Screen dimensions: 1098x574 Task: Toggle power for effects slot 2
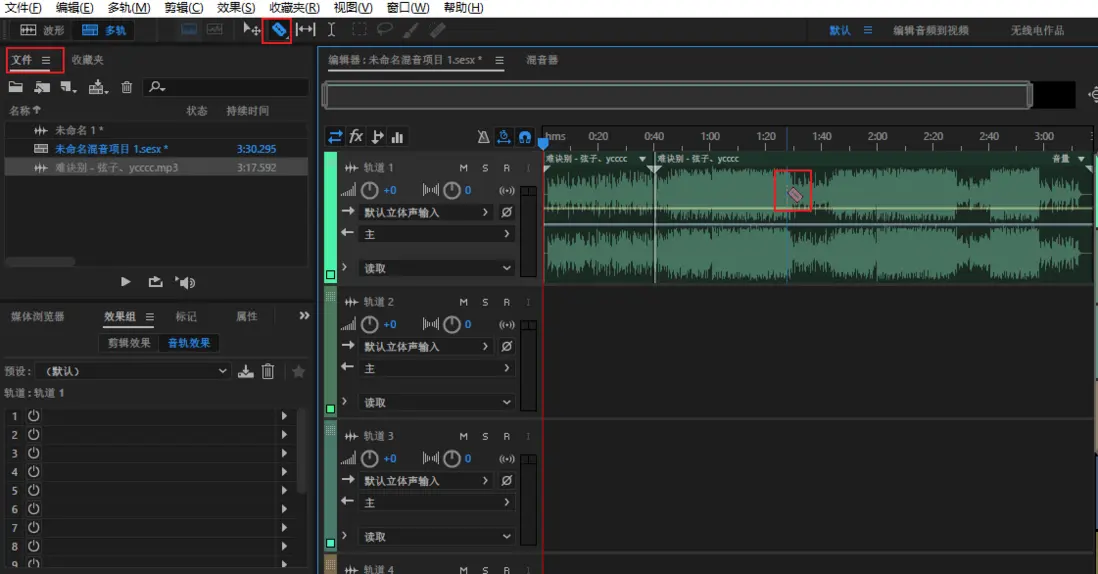pos(34,435)
